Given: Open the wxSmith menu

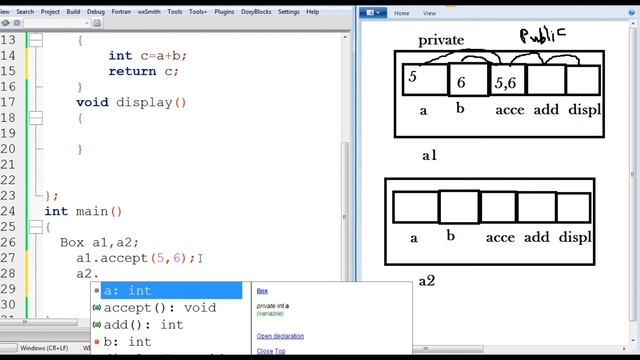Looking at the screenshot, I should (x=149, y=12).
